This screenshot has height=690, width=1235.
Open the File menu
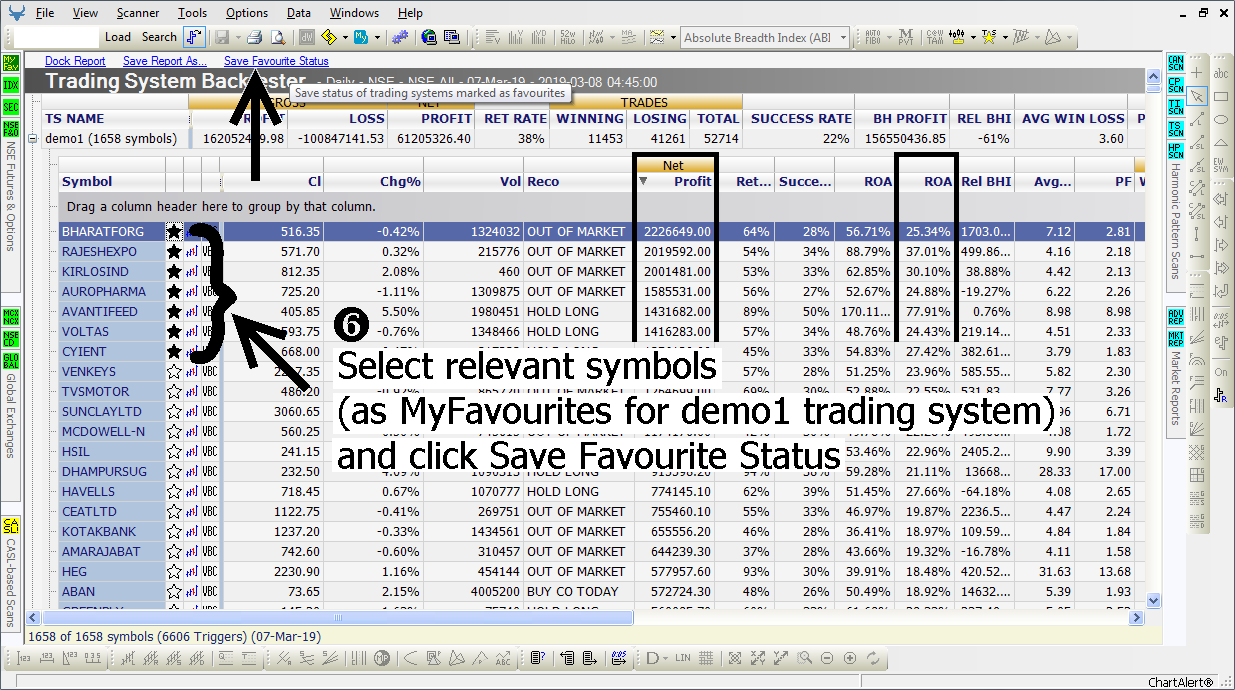click(x=45, y=13)
